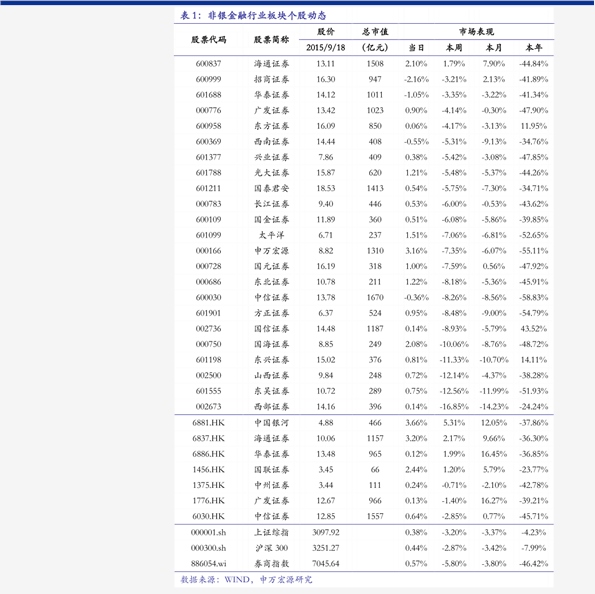This screenshot has width=595, height=594.
Task: Click the -16.85% weekly value
Action: (454, 406)
